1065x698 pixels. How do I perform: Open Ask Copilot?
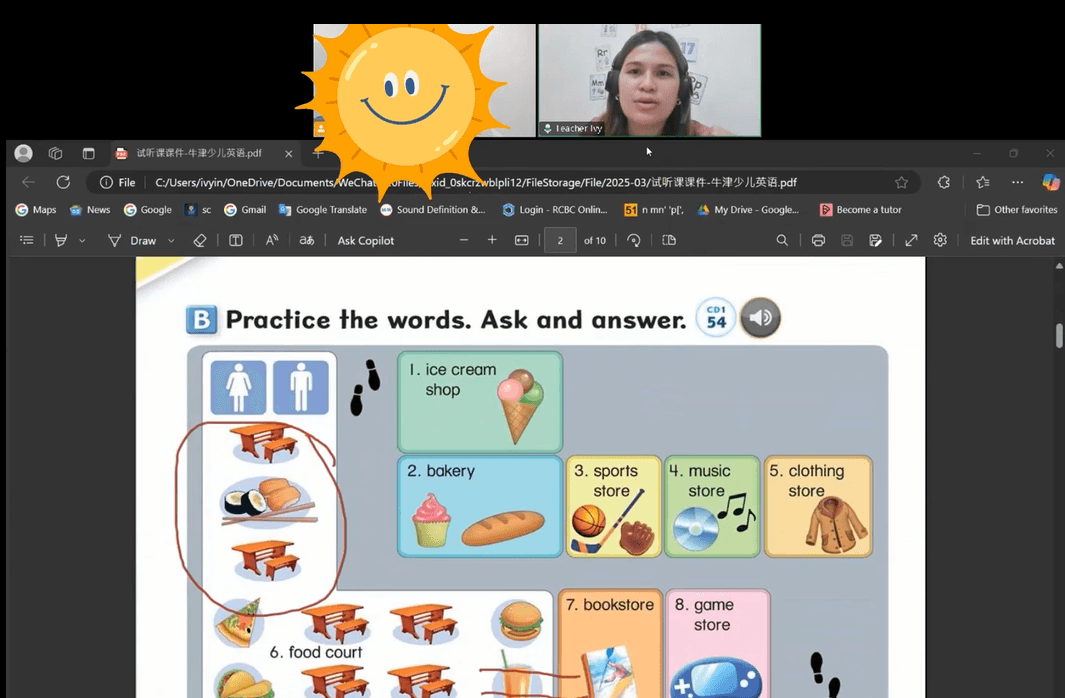365,240
